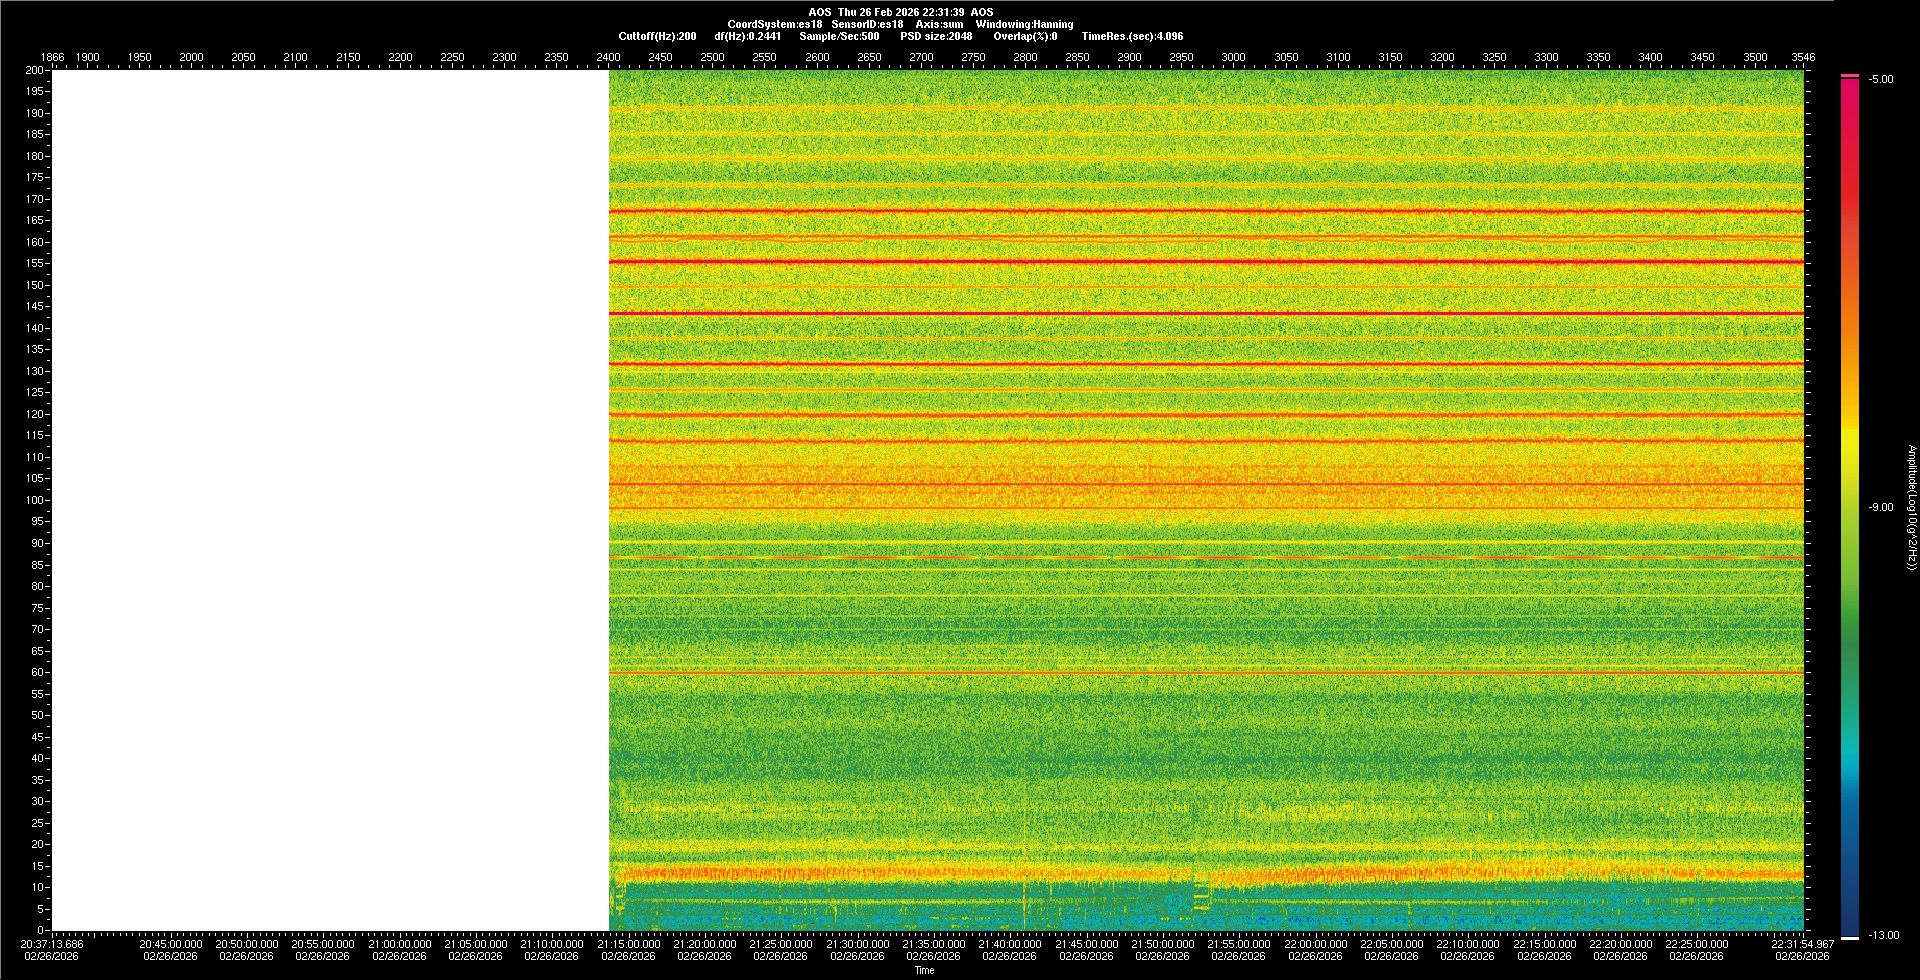The width and height of the screenshot is (1920, 980).
Task: Click the TimeRes.(sec):4.096 label
Action: 1132,36
